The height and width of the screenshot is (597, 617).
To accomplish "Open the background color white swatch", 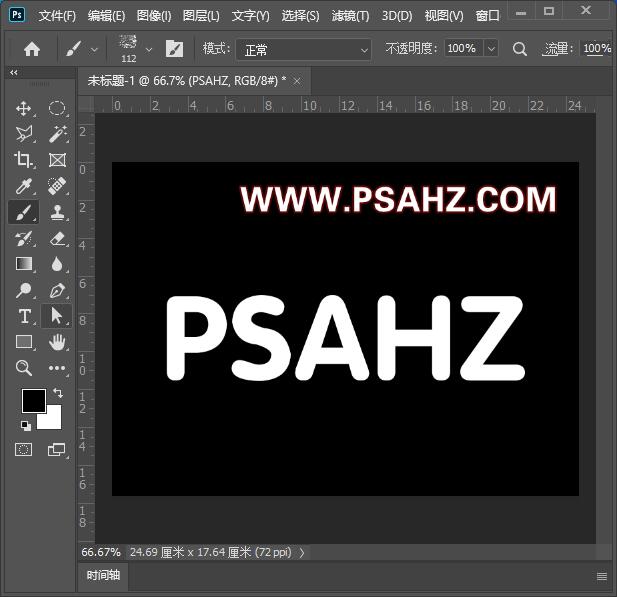I will point(52,419).
